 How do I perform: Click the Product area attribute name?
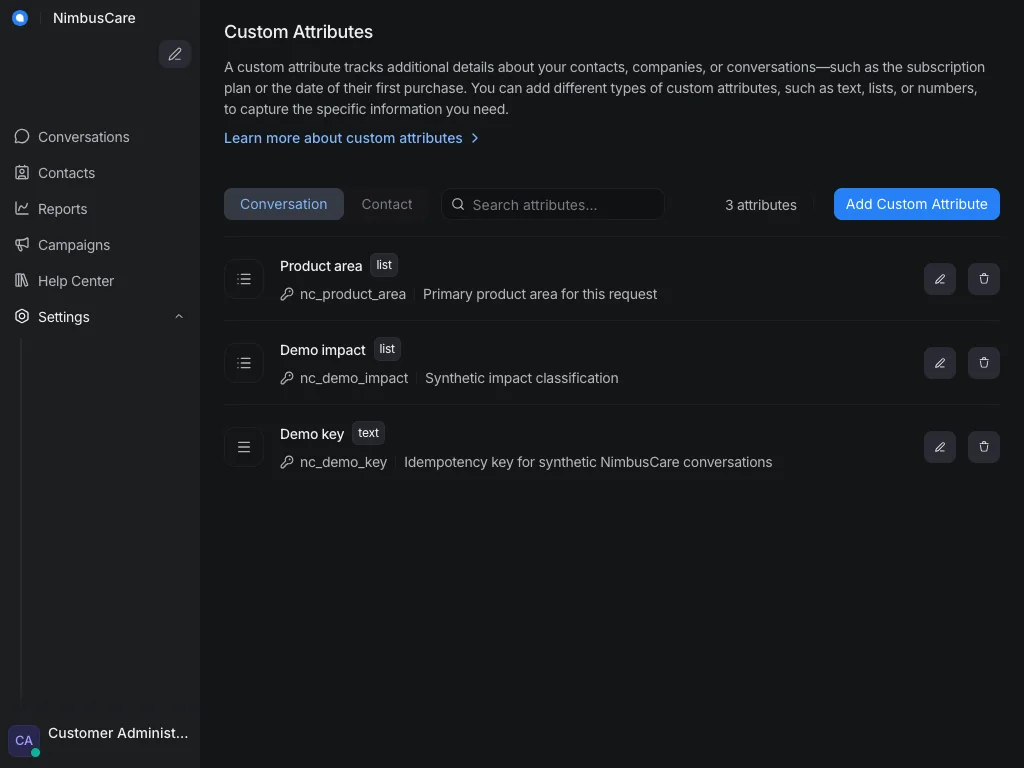pyautogui.click(x=321, y=266)
